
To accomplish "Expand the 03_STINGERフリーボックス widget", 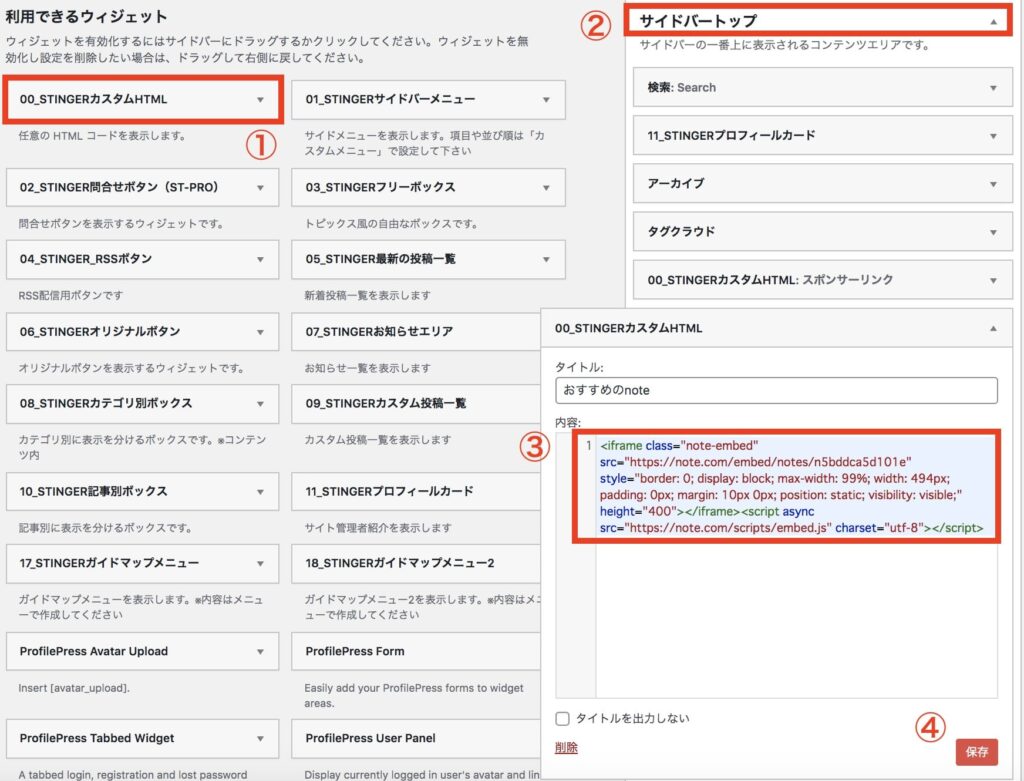I will coord(546,188).
